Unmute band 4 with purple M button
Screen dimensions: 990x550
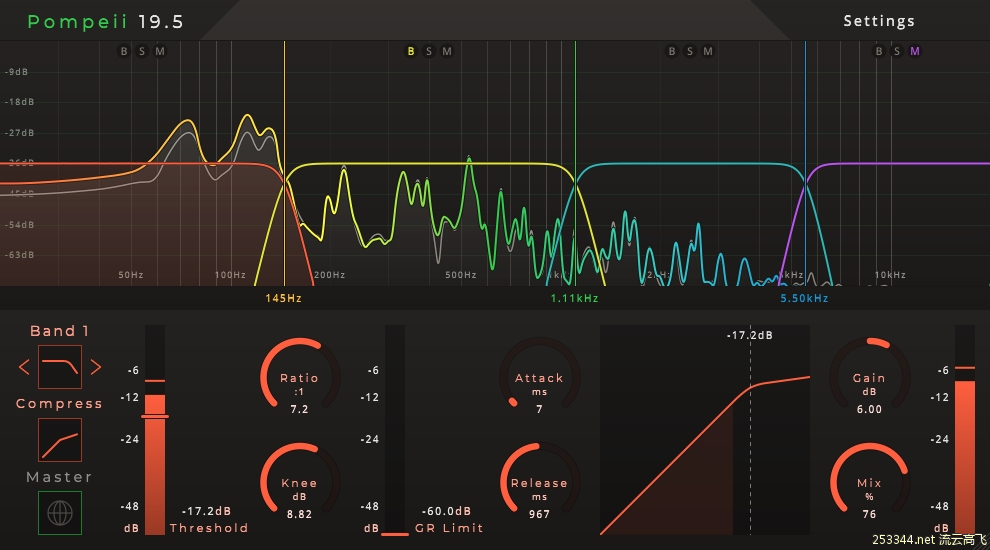pos(915,51)
